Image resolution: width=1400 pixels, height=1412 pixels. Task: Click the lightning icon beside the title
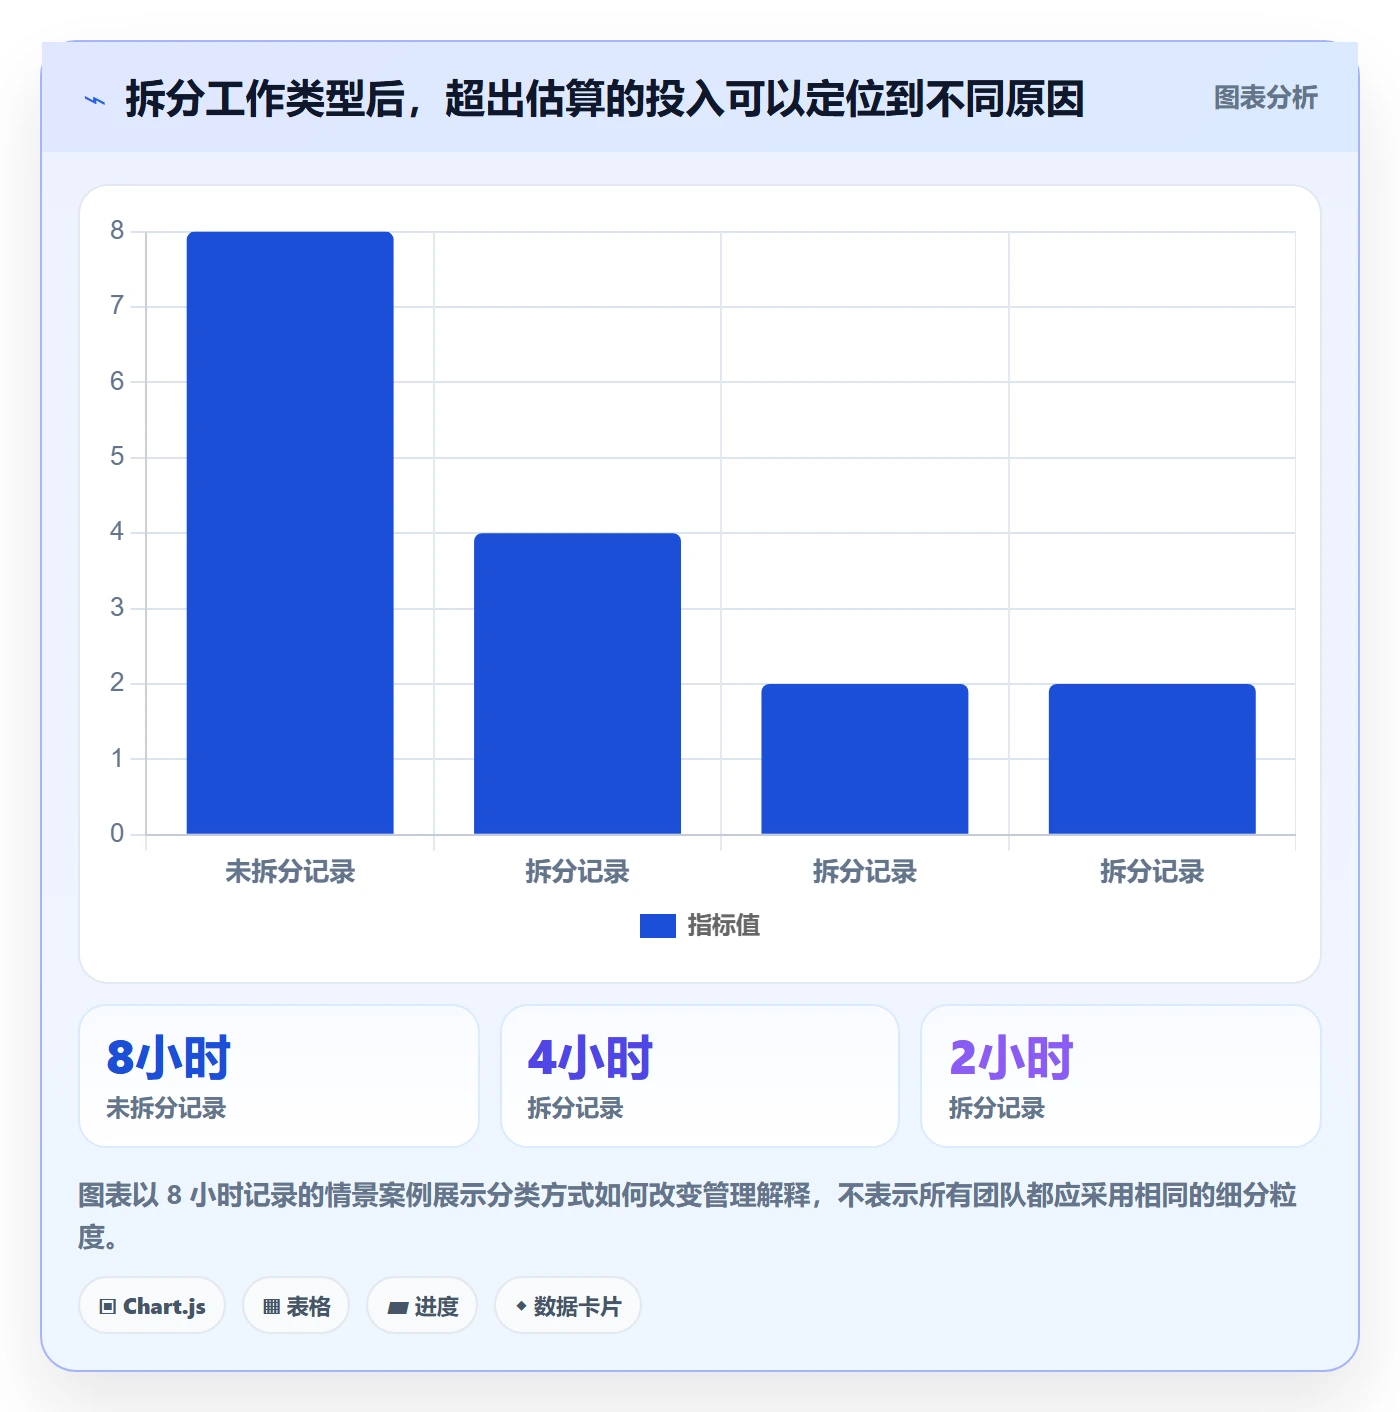pyautogui.click(x=95, y=100)
